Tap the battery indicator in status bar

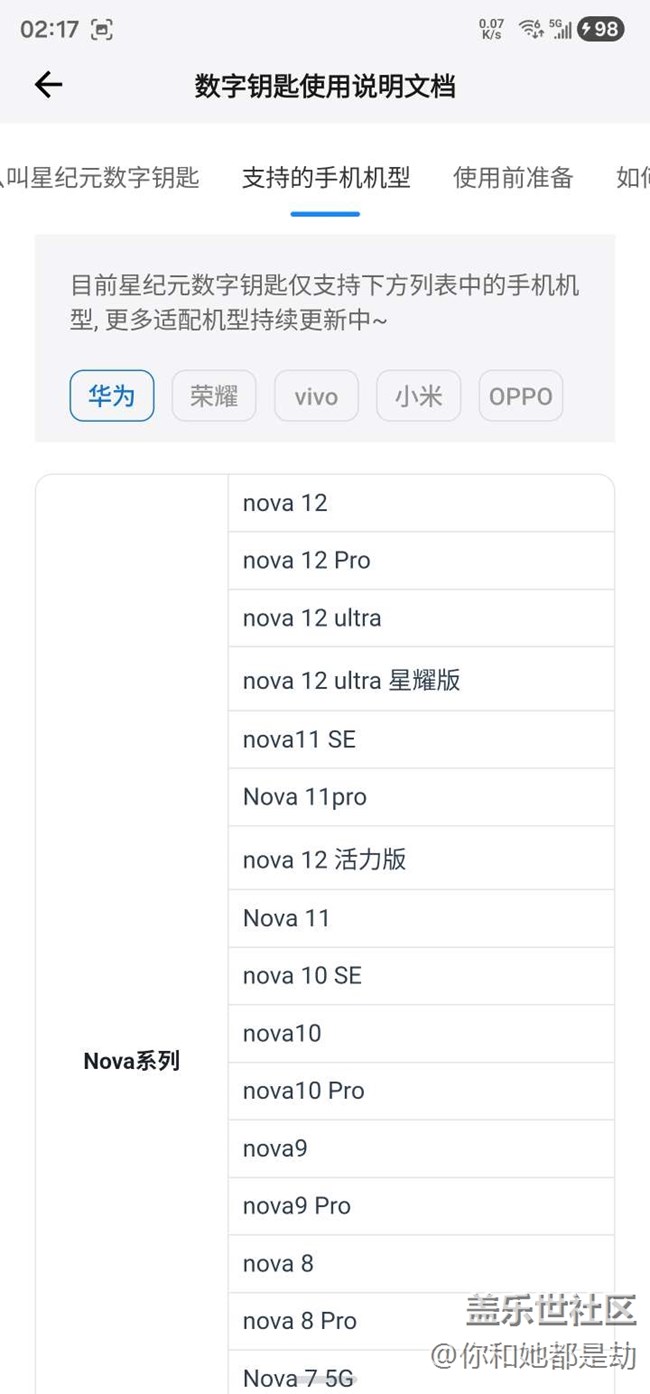click(600, 29)
